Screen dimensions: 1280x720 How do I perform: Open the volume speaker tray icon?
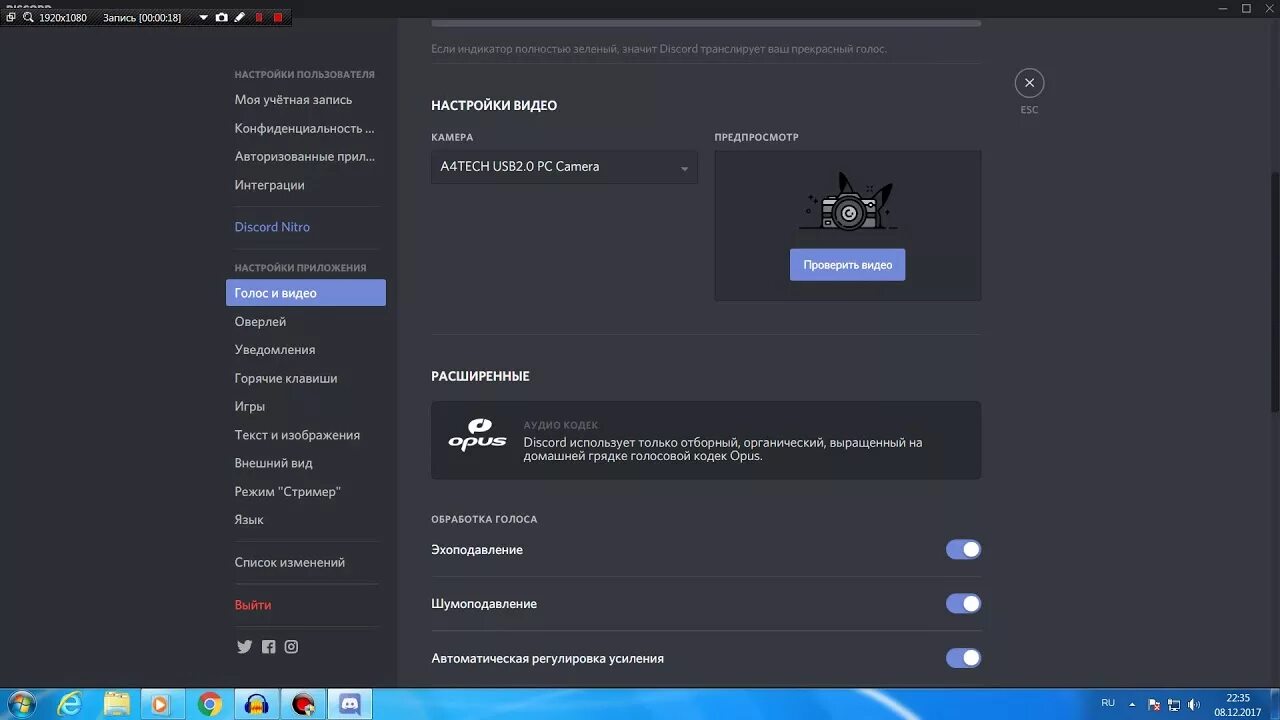tap(1193, 704)
